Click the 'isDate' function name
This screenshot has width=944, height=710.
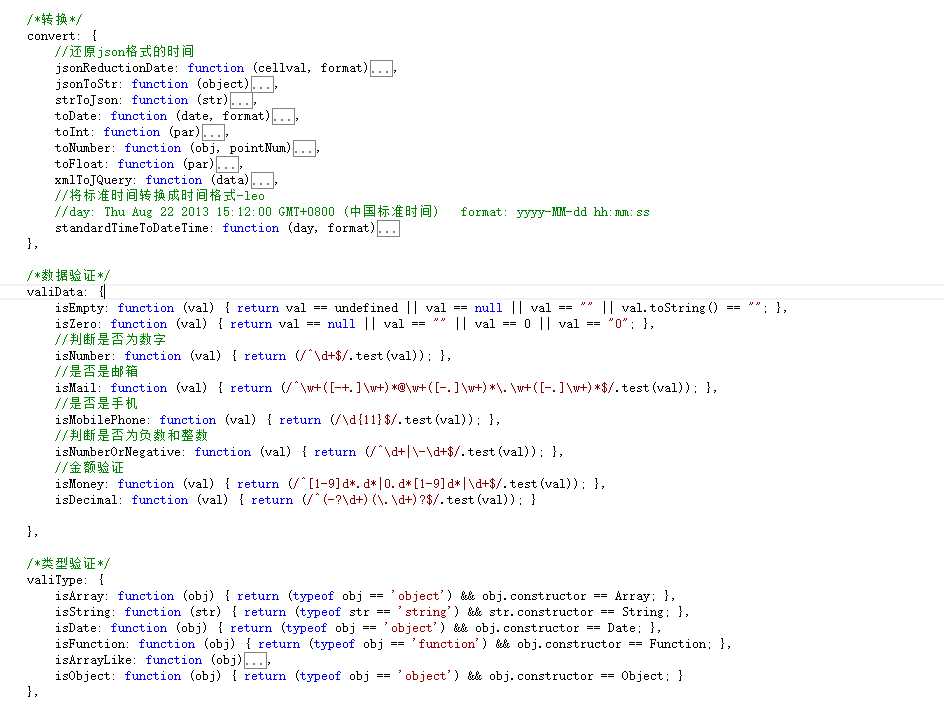pos(76,628)
